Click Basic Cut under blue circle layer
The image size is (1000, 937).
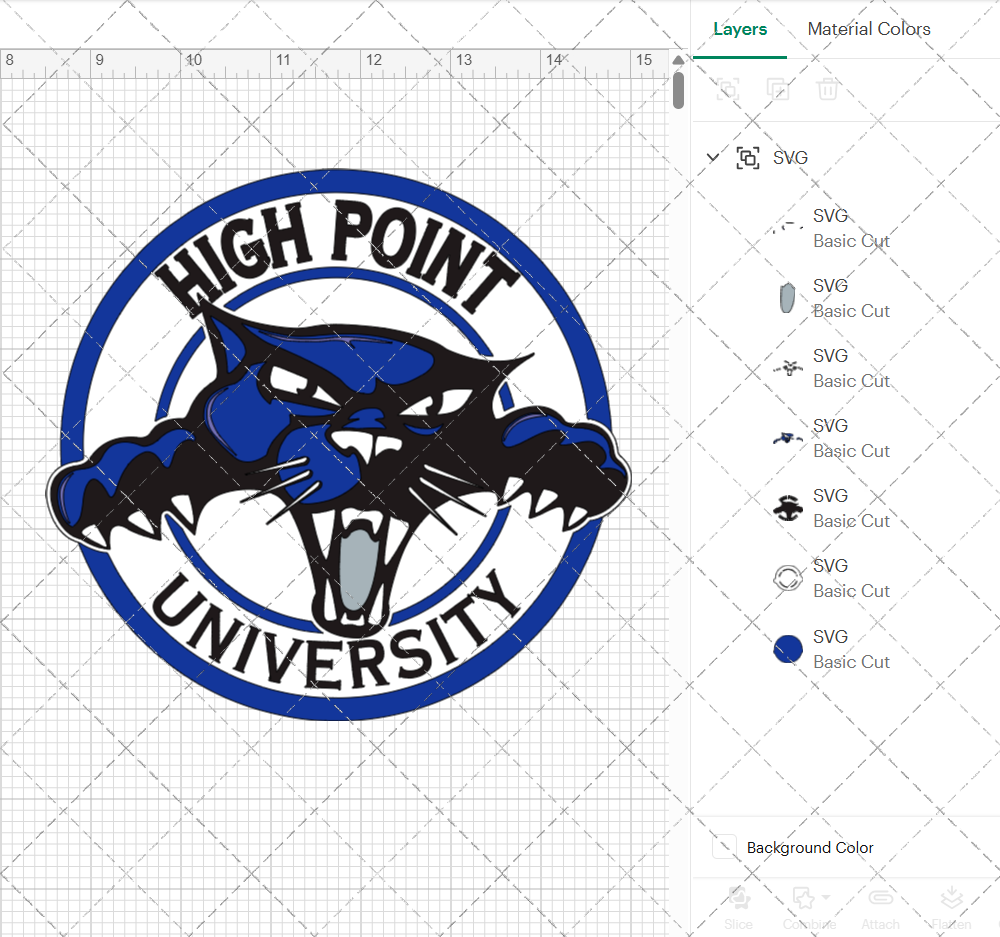pyautogui.click(x=851, y=662)
